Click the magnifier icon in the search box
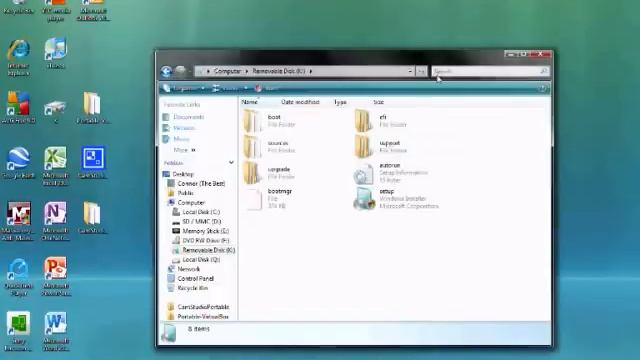Image resolution: width=640 pixels, height=360 pixels. pyautogui.click(x=543, y=71)
